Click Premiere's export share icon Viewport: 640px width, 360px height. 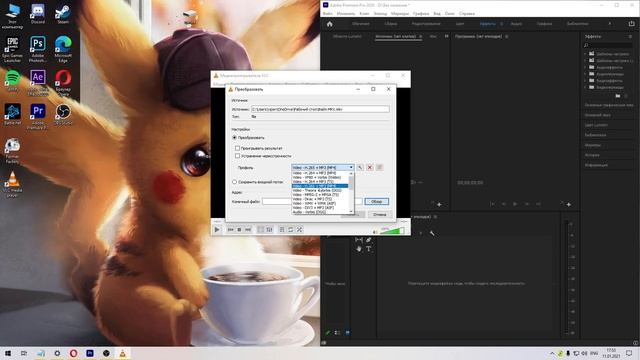pyautogui.click(x=632, y=24)
